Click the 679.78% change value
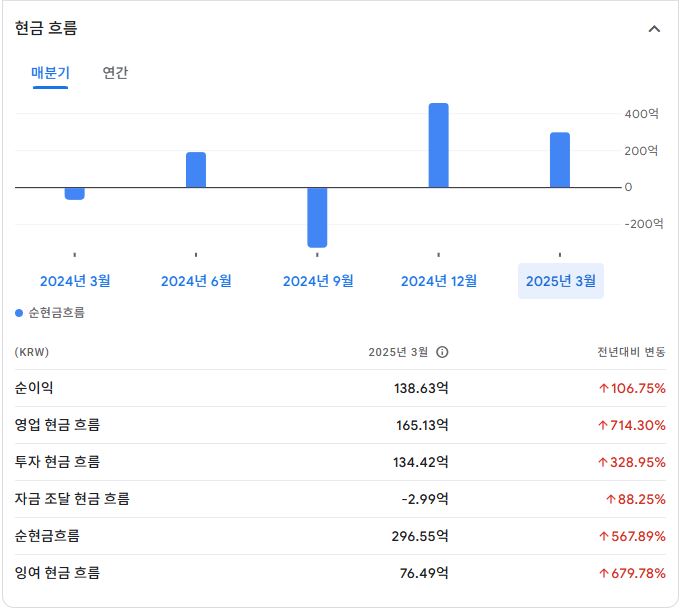The image size is (690, 614). click(x=632, y=573)
